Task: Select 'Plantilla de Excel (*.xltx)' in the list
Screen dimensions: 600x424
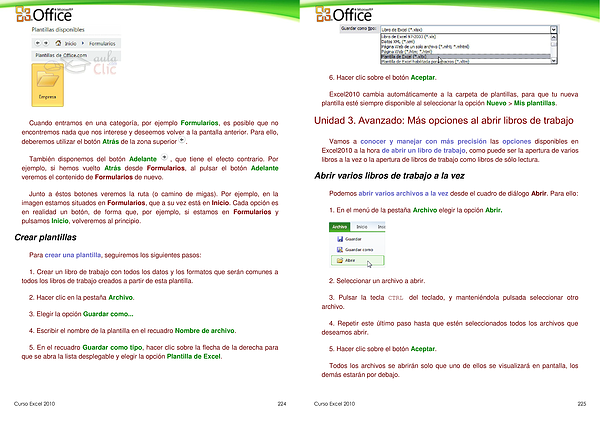Action: [465, 56]
